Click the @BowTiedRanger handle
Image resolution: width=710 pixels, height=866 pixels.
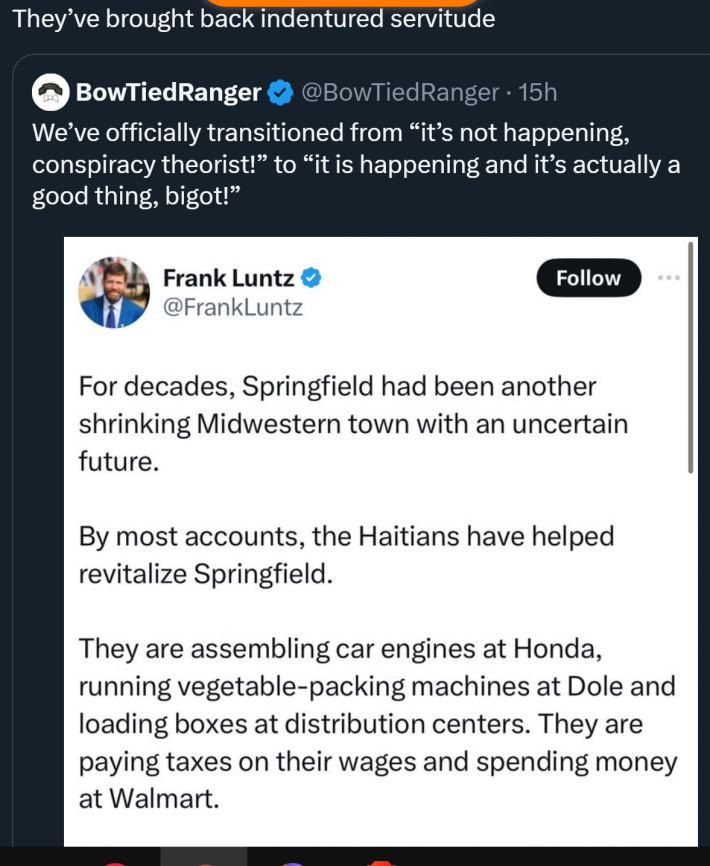coord(399,93)
